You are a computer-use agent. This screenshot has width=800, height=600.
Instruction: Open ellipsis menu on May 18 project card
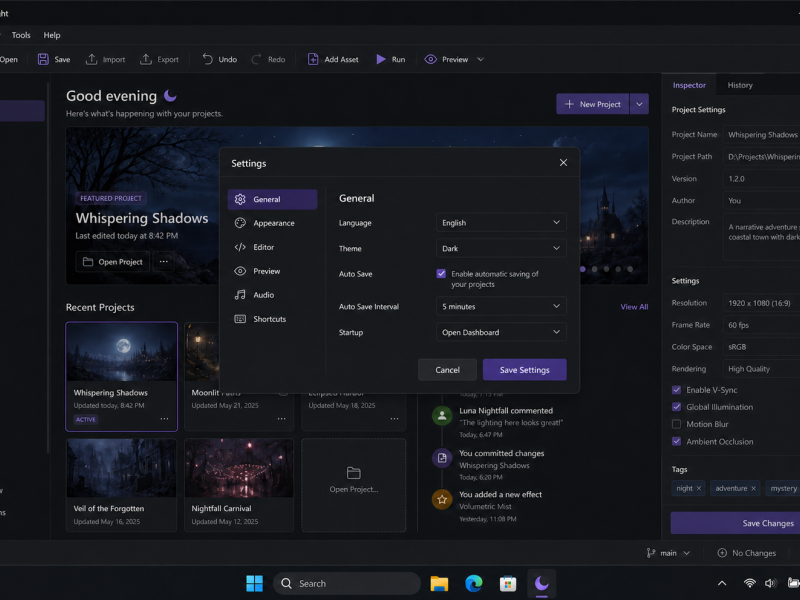click(394, 419)
